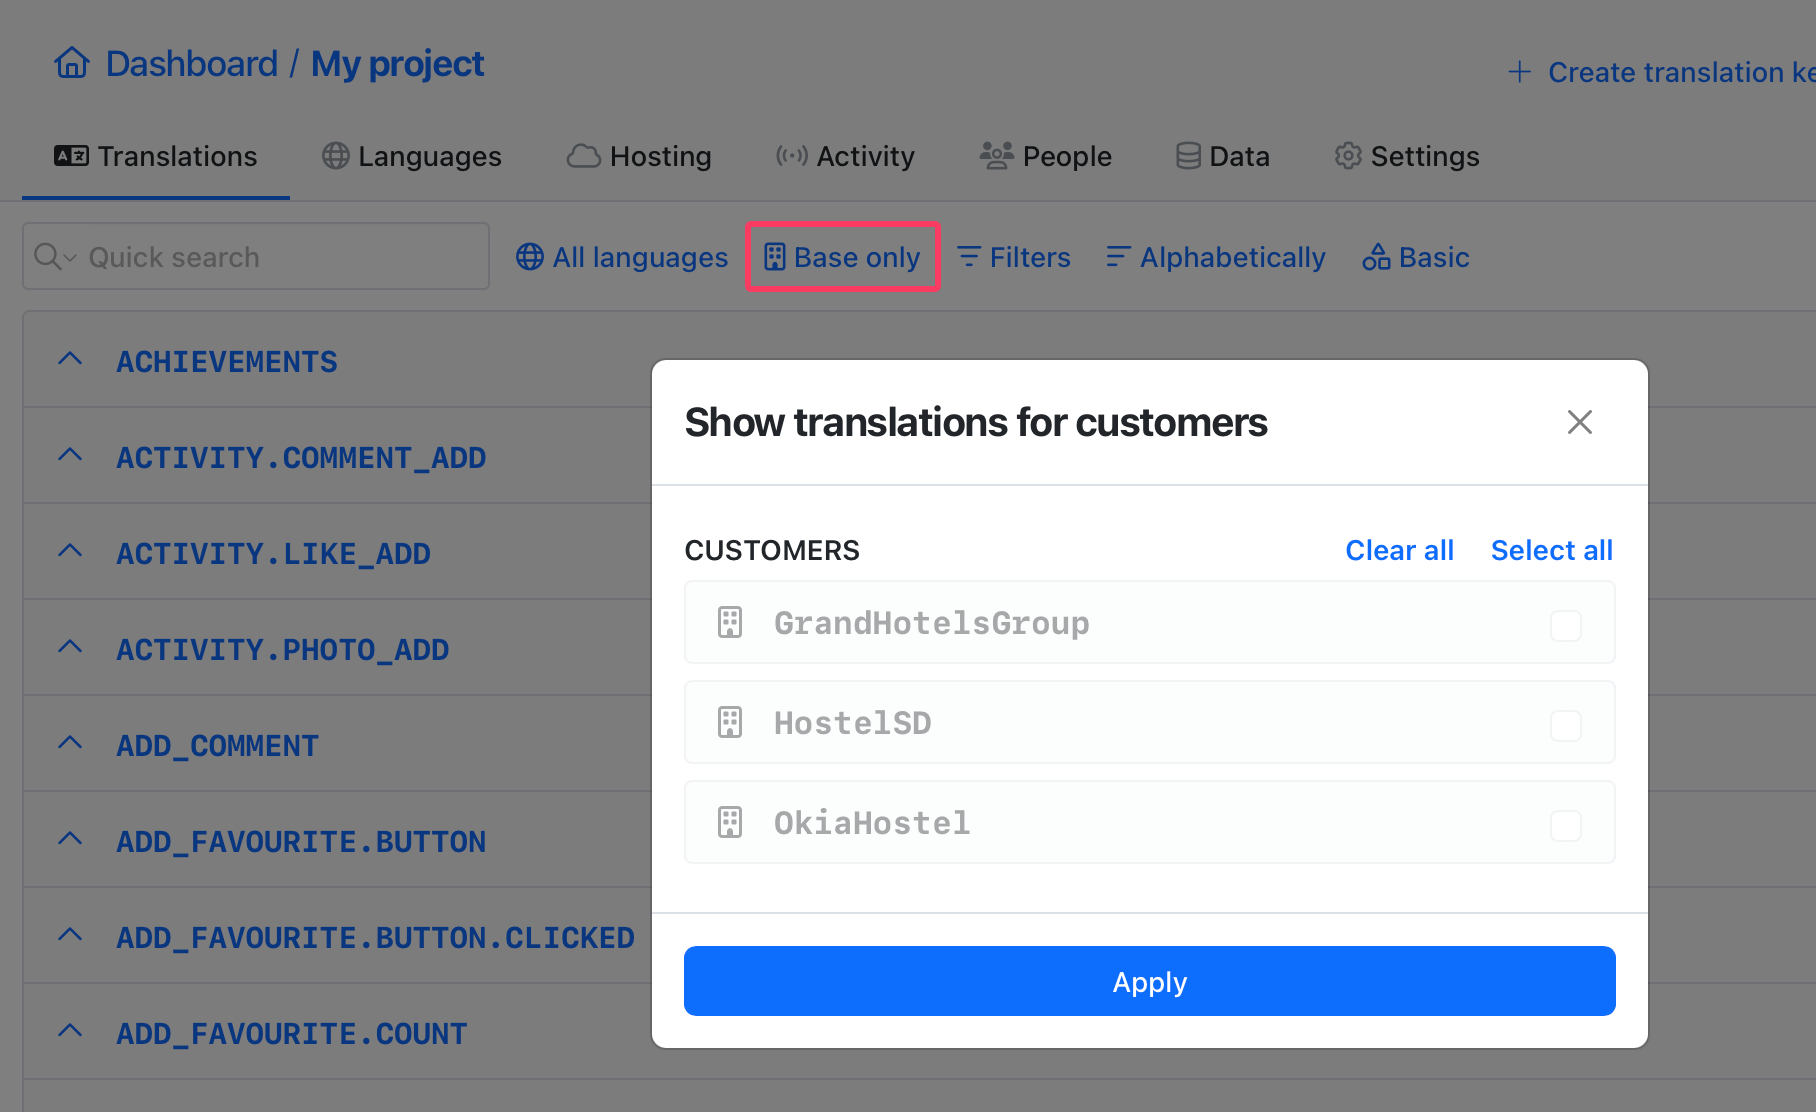Switch to the People tab

1046,156
